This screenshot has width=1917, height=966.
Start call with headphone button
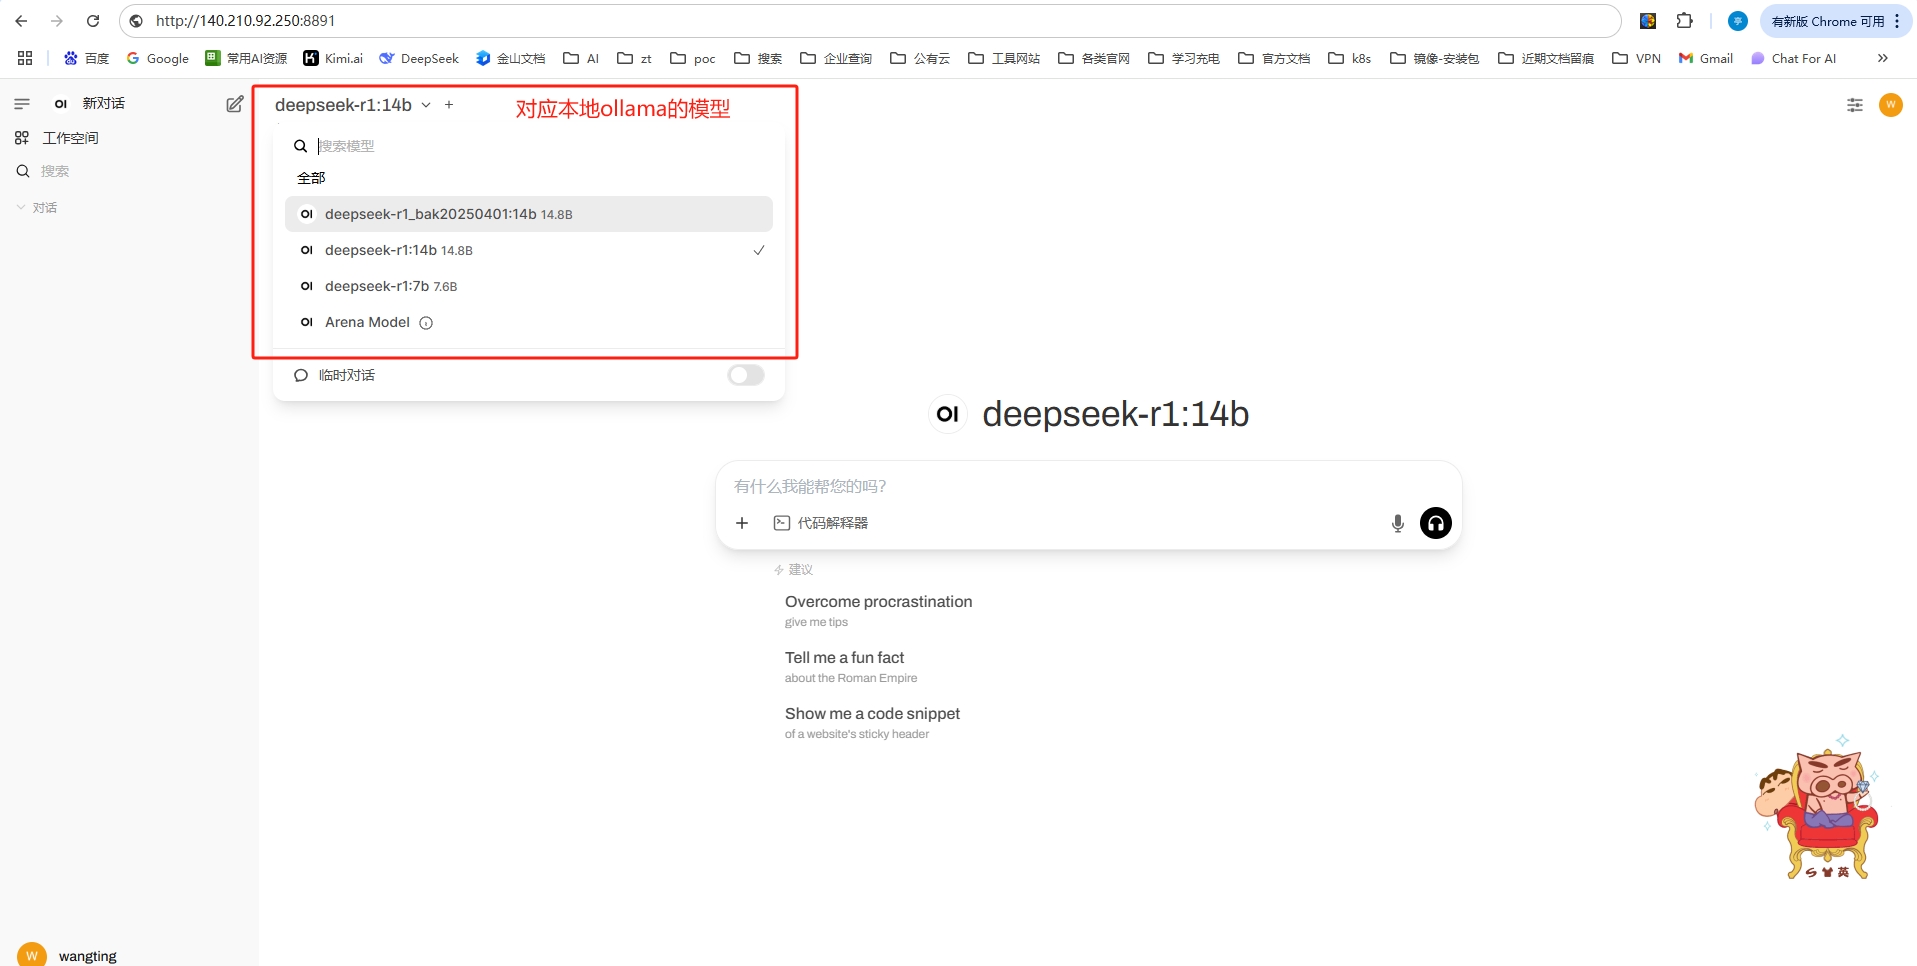click(1436, 523)
